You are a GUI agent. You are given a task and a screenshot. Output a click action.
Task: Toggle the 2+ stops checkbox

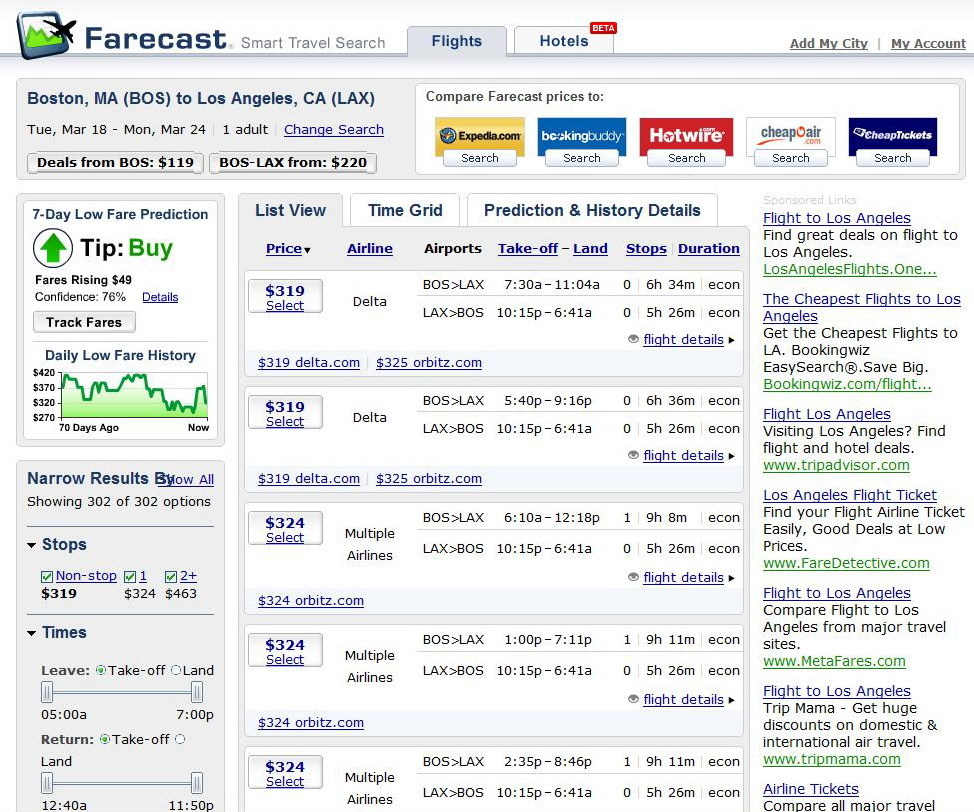(171, 577)
